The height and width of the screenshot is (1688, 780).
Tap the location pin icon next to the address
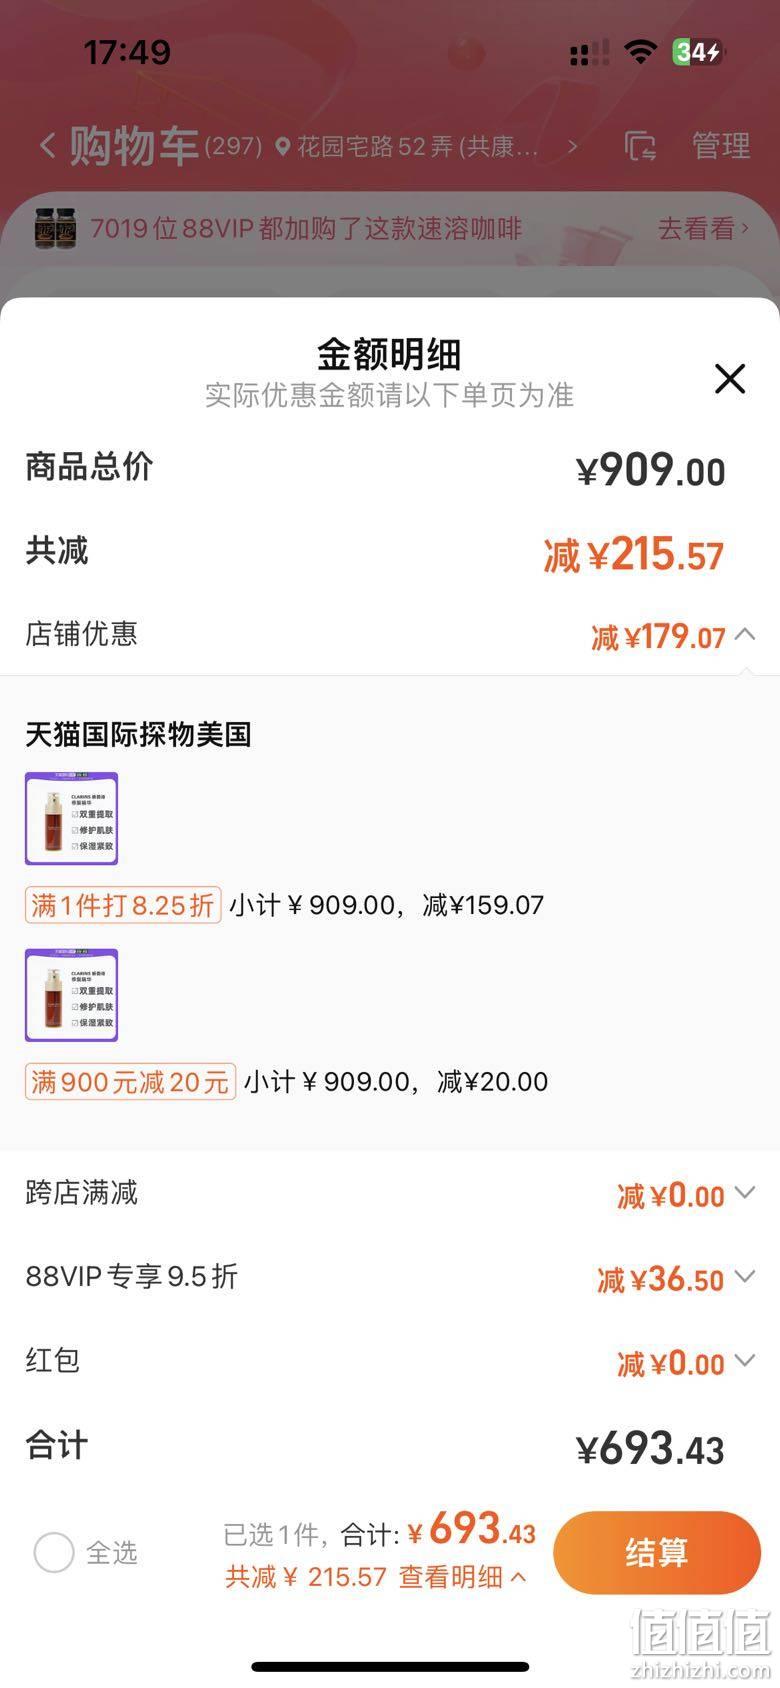click(x=283, y=147)
